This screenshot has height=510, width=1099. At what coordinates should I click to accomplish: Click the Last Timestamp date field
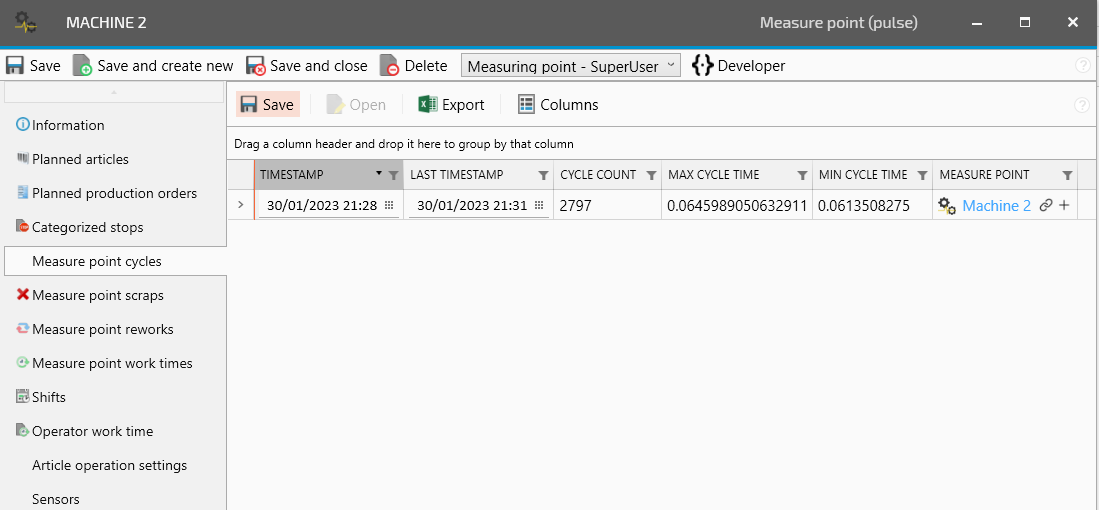(x=471, y=206)
